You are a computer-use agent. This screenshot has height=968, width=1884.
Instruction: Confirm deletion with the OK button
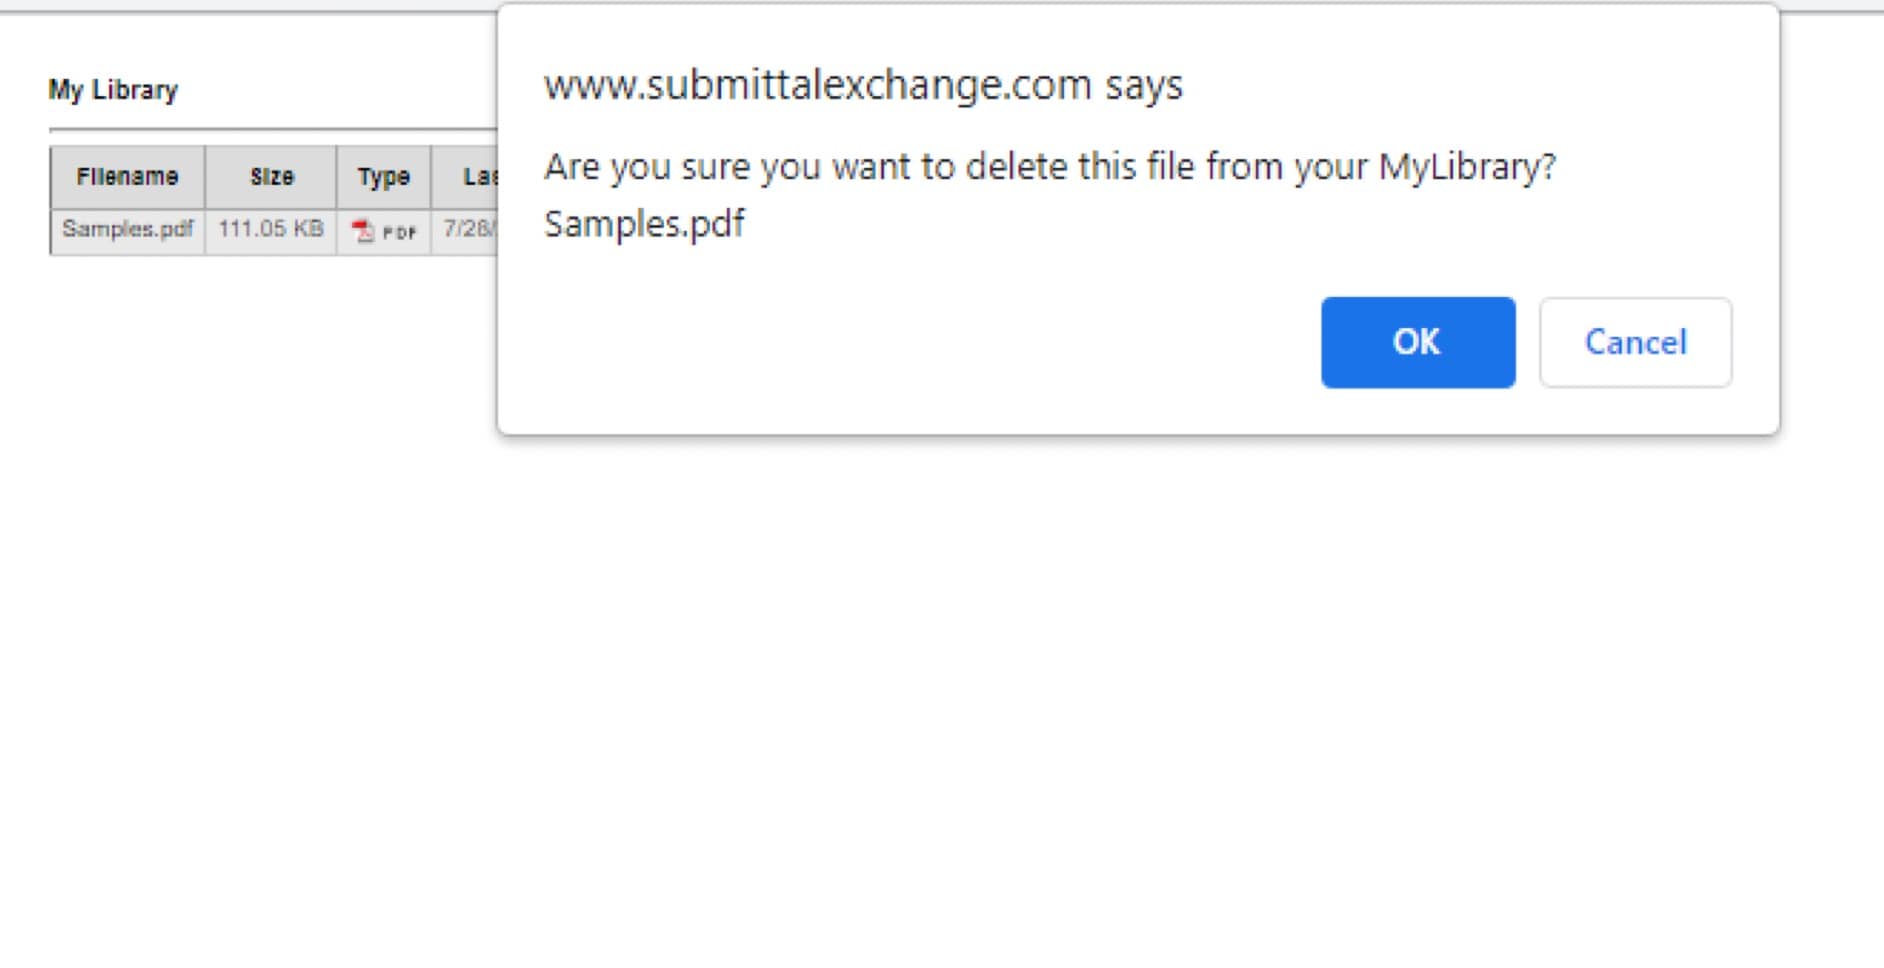1417,342
